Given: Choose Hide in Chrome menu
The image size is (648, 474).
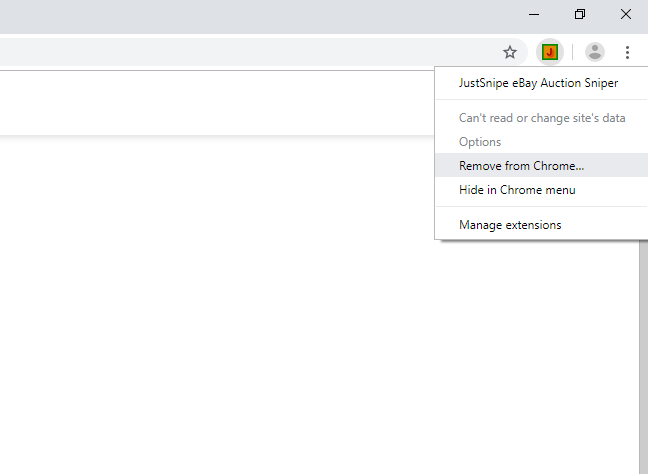Looking at the screenshot, I should tap(516, 190).
